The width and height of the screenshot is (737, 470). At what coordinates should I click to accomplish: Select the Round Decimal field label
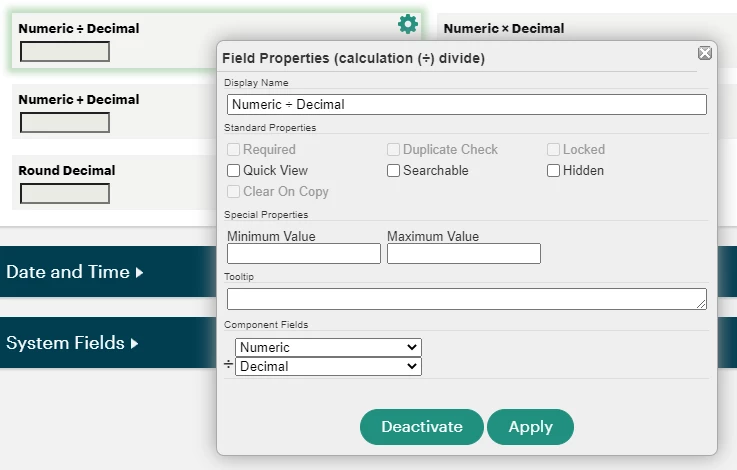point(67,171)
